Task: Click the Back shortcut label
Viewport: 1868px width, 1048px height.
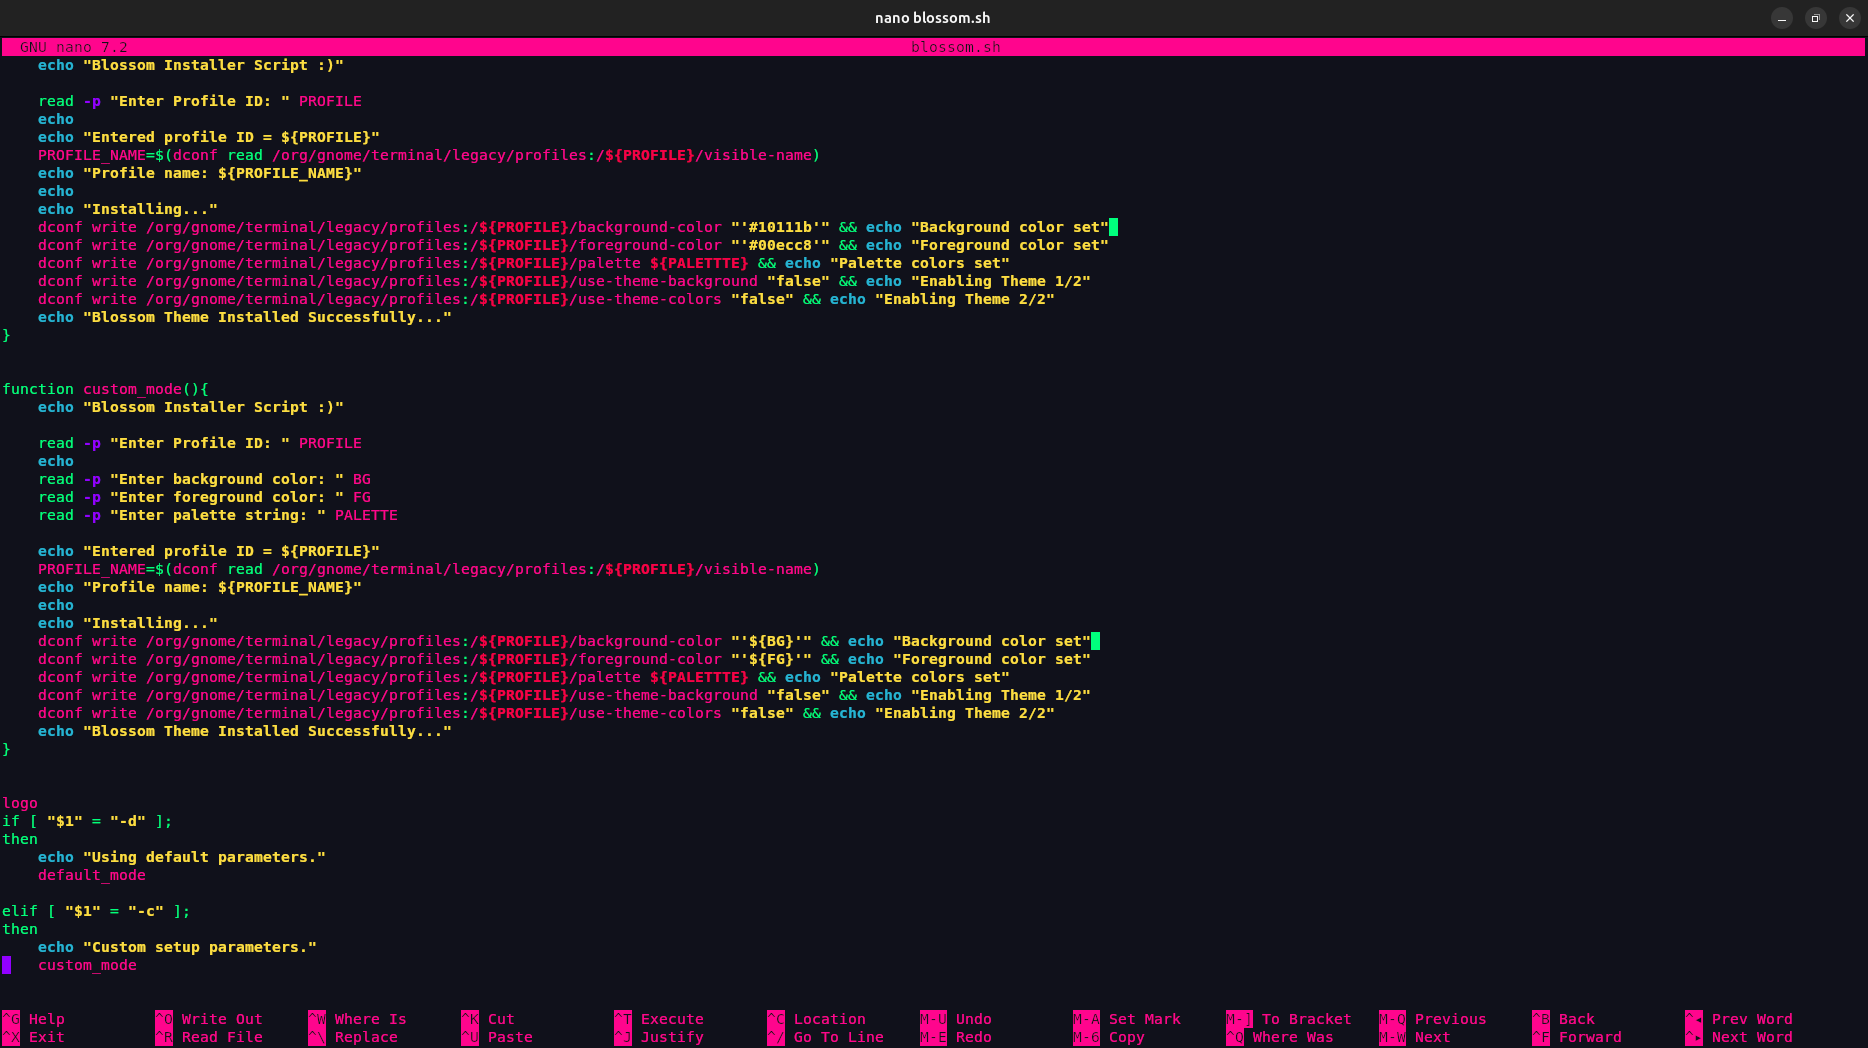Action: click(1576, 1019)
